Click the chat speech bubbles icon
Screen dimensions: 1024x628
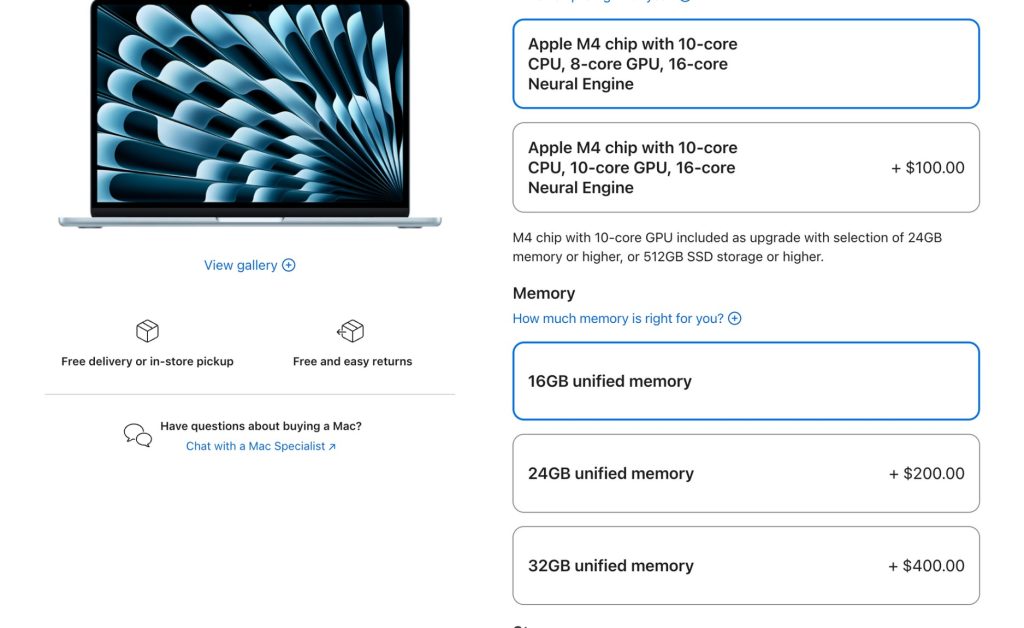(x=137, y=435)
